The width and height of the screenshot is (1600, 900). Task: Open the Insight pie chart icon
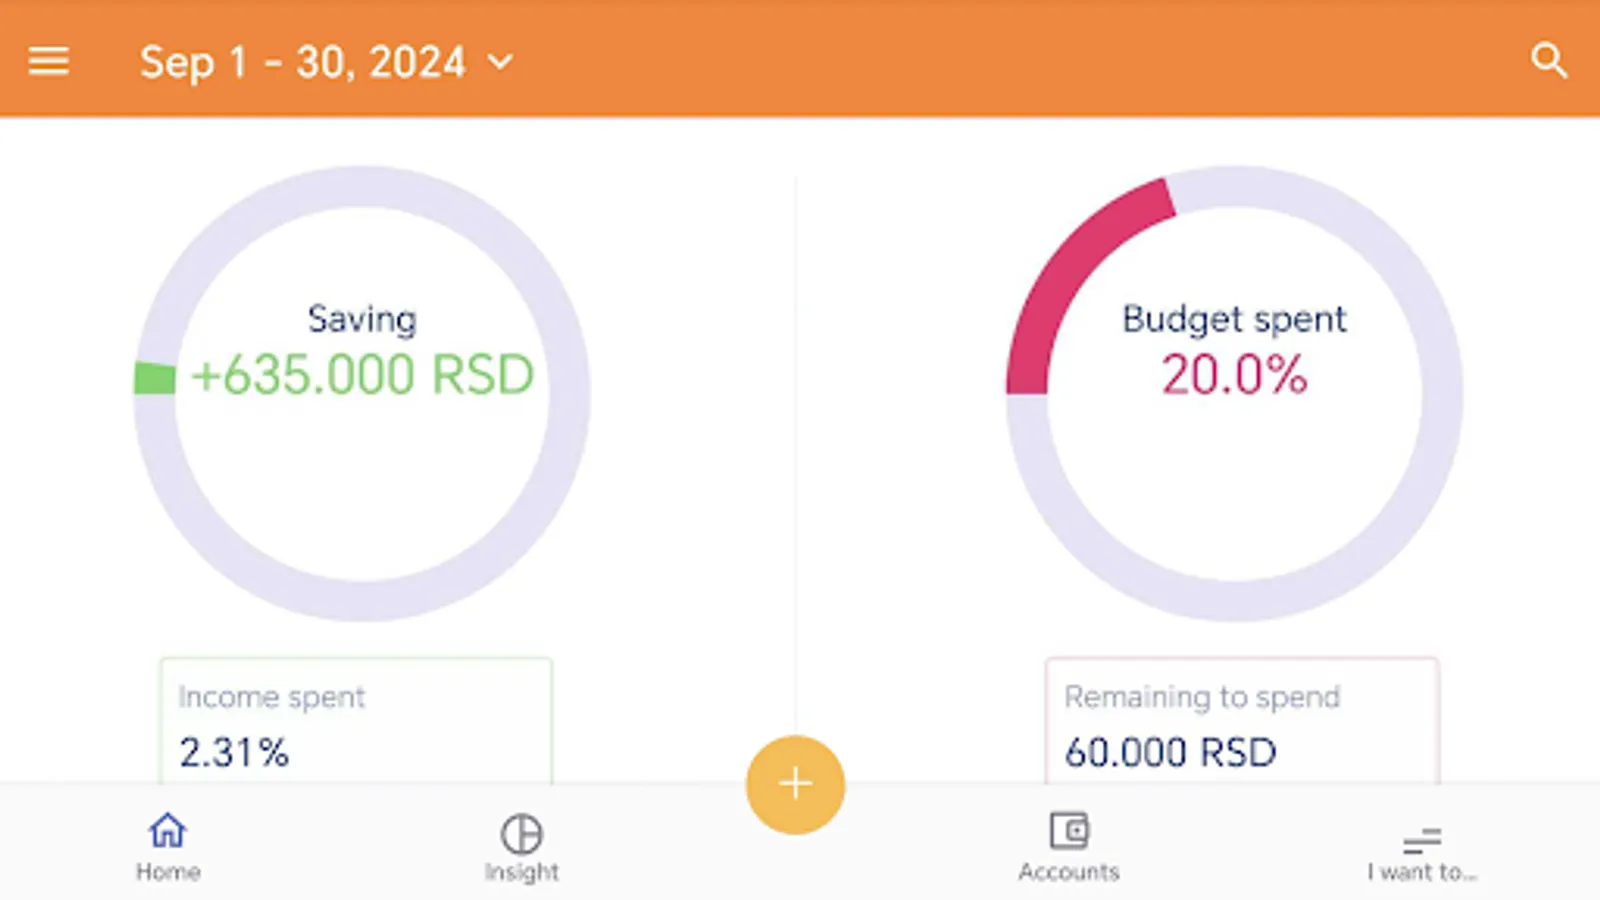tap(521, 833)
